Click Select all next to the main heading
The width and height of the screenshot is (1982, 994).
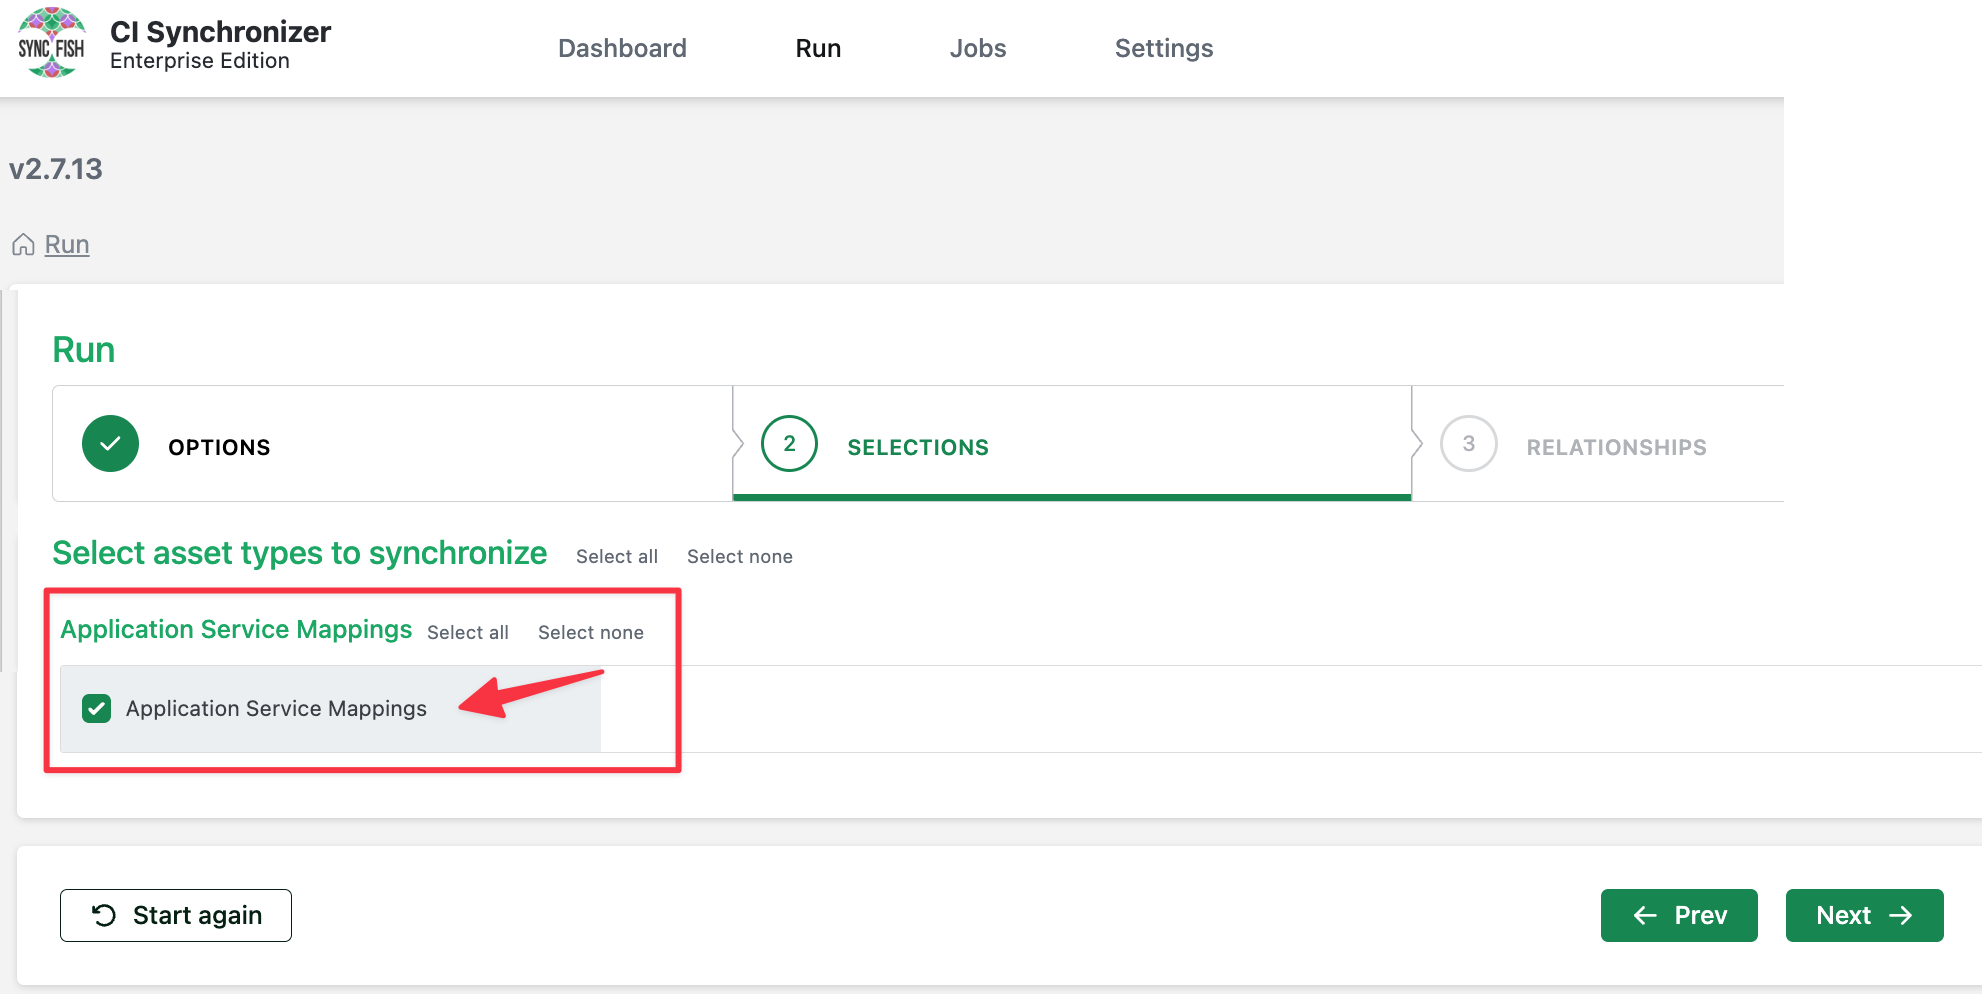[617, 557]
